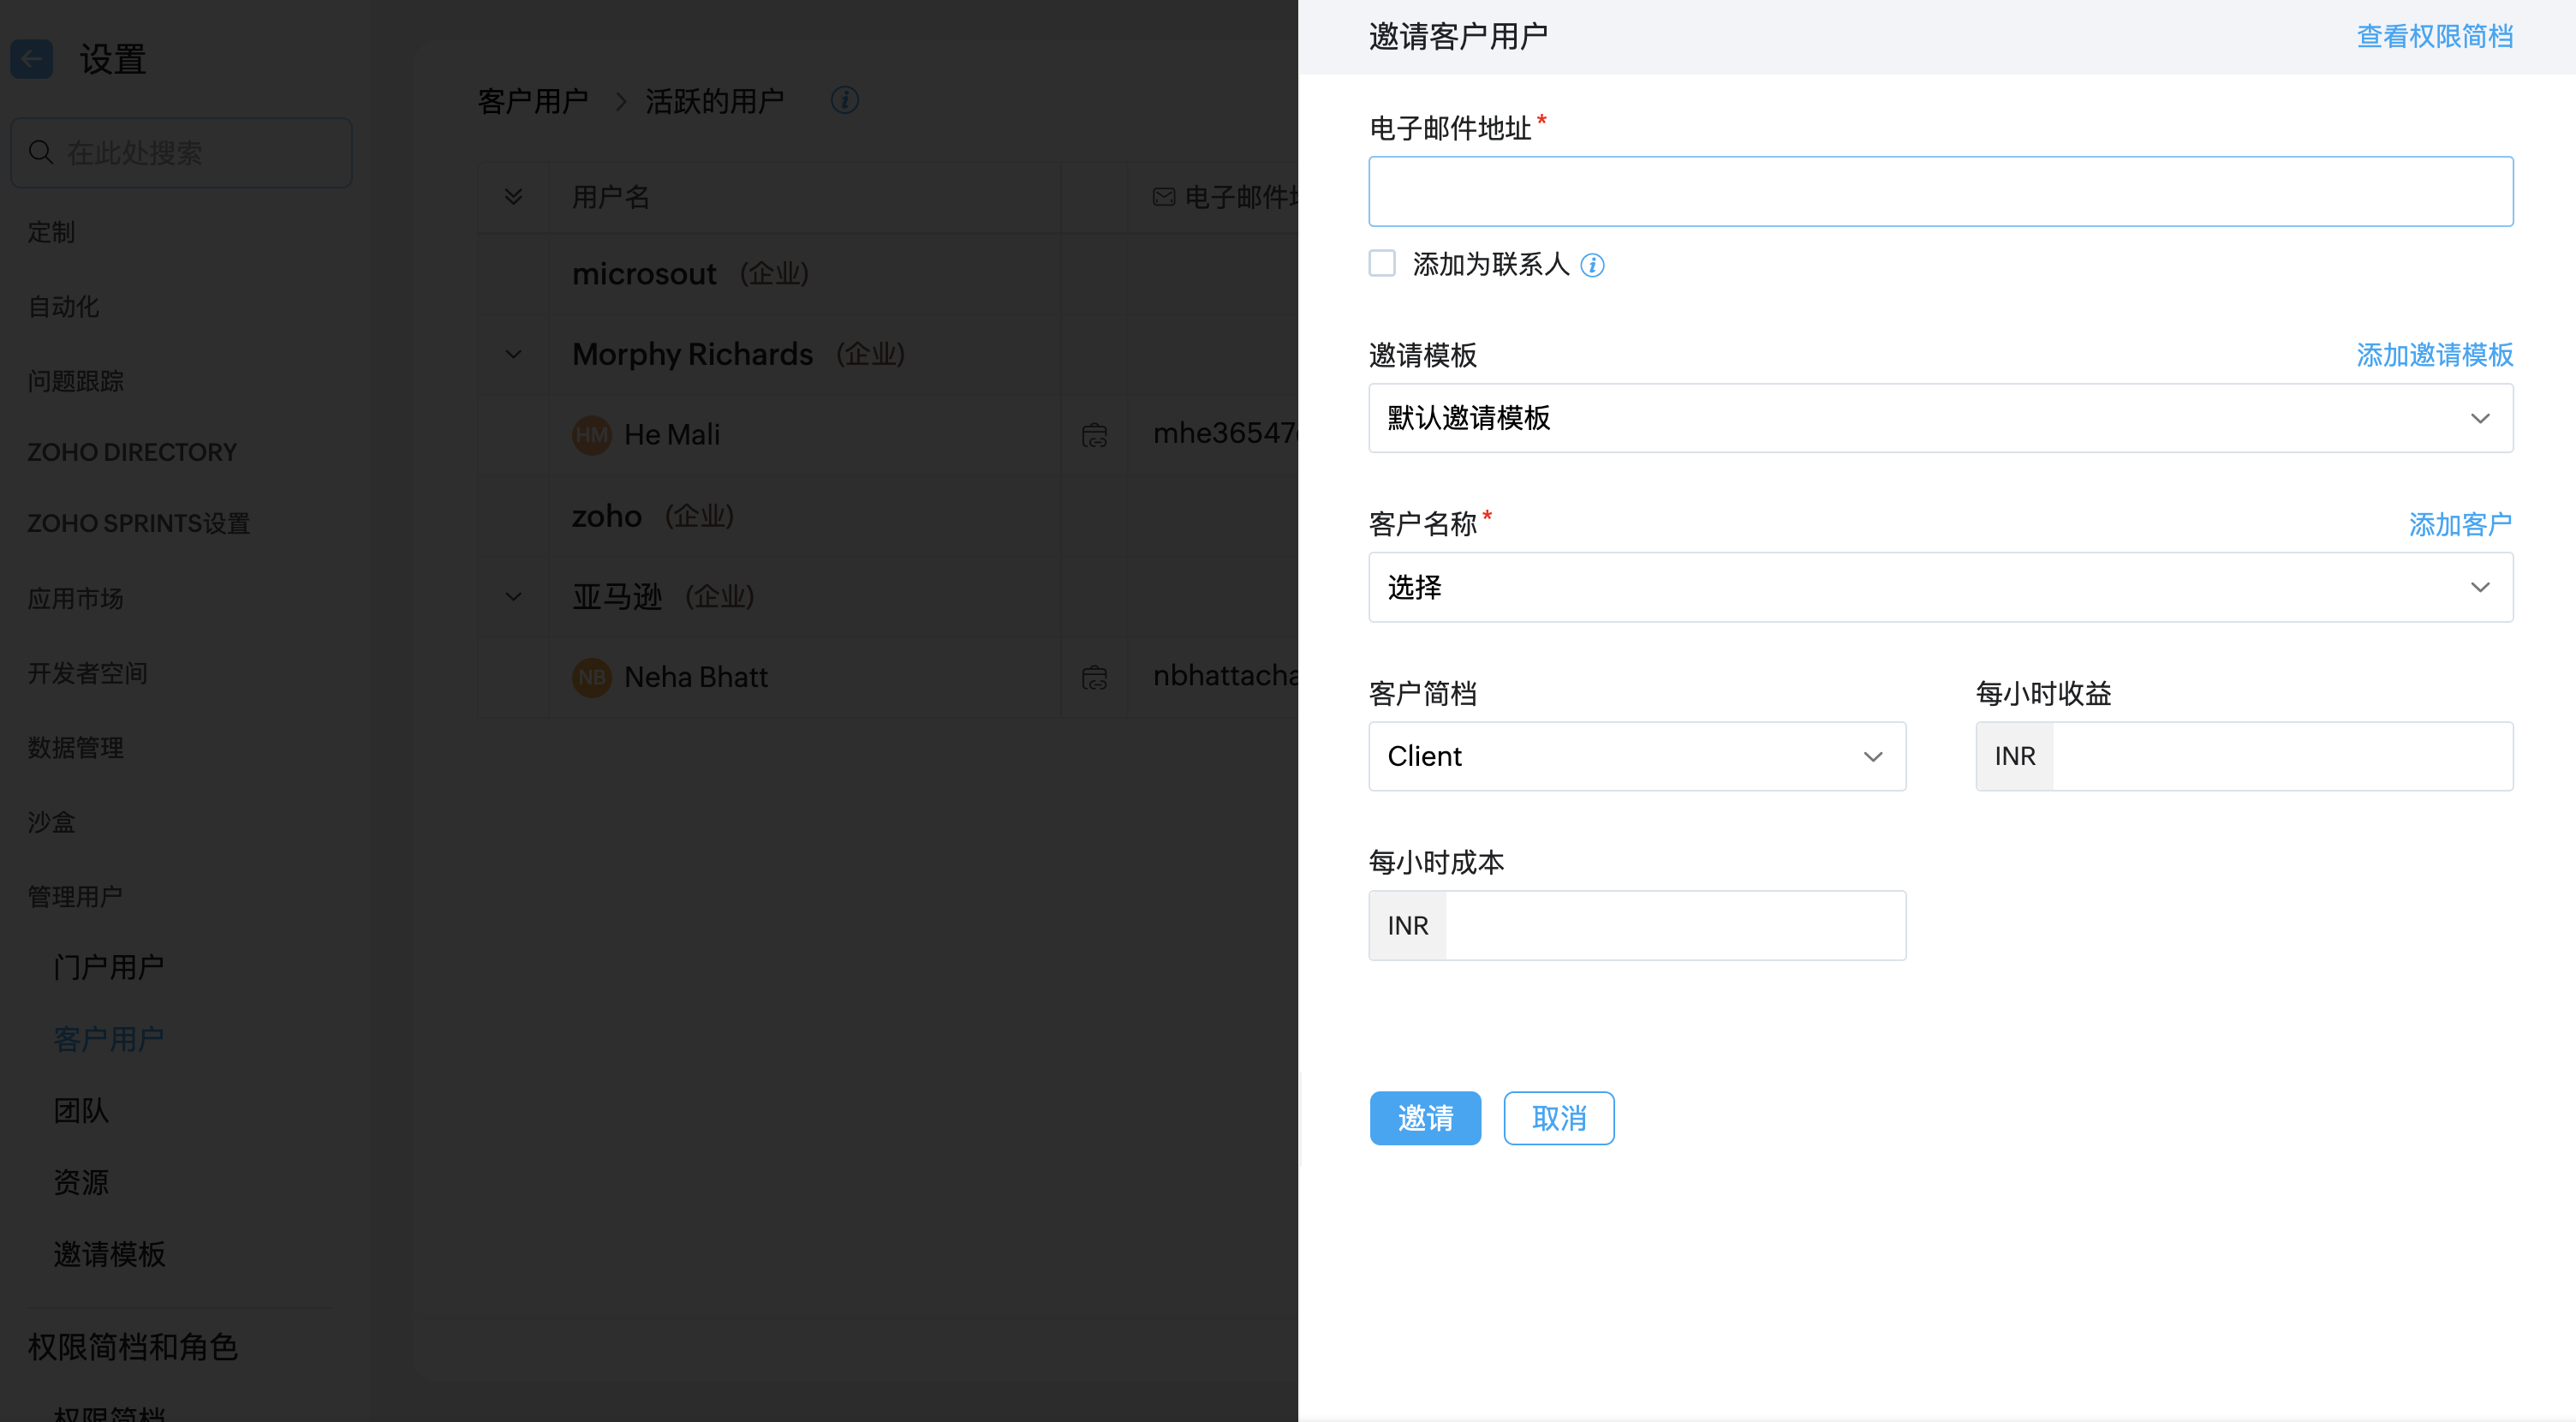Click info icon next to 活跃的用户
The width and height of the screenshot is (2576, 1422).
pos(845,100)
